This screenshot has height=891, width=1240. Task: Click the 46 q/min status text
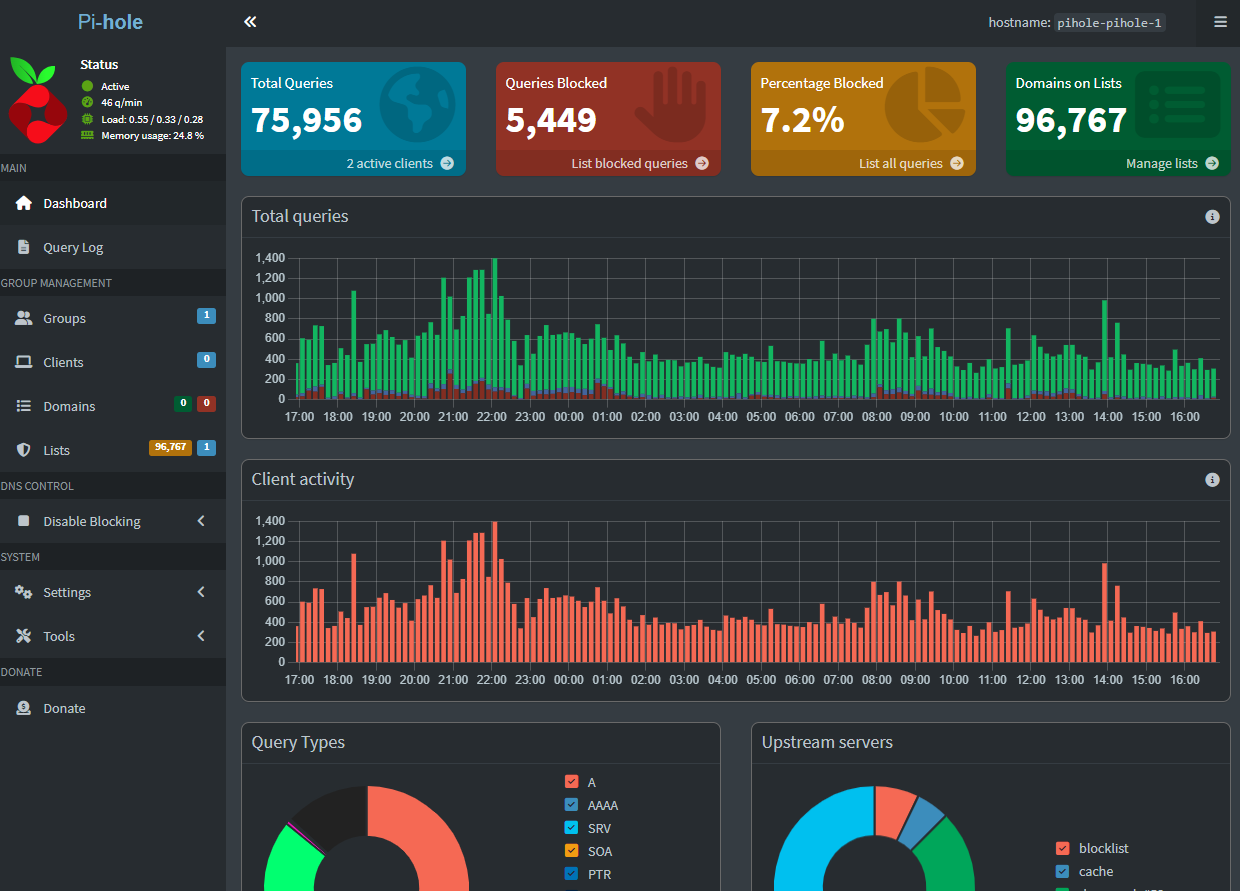[122, 103]
